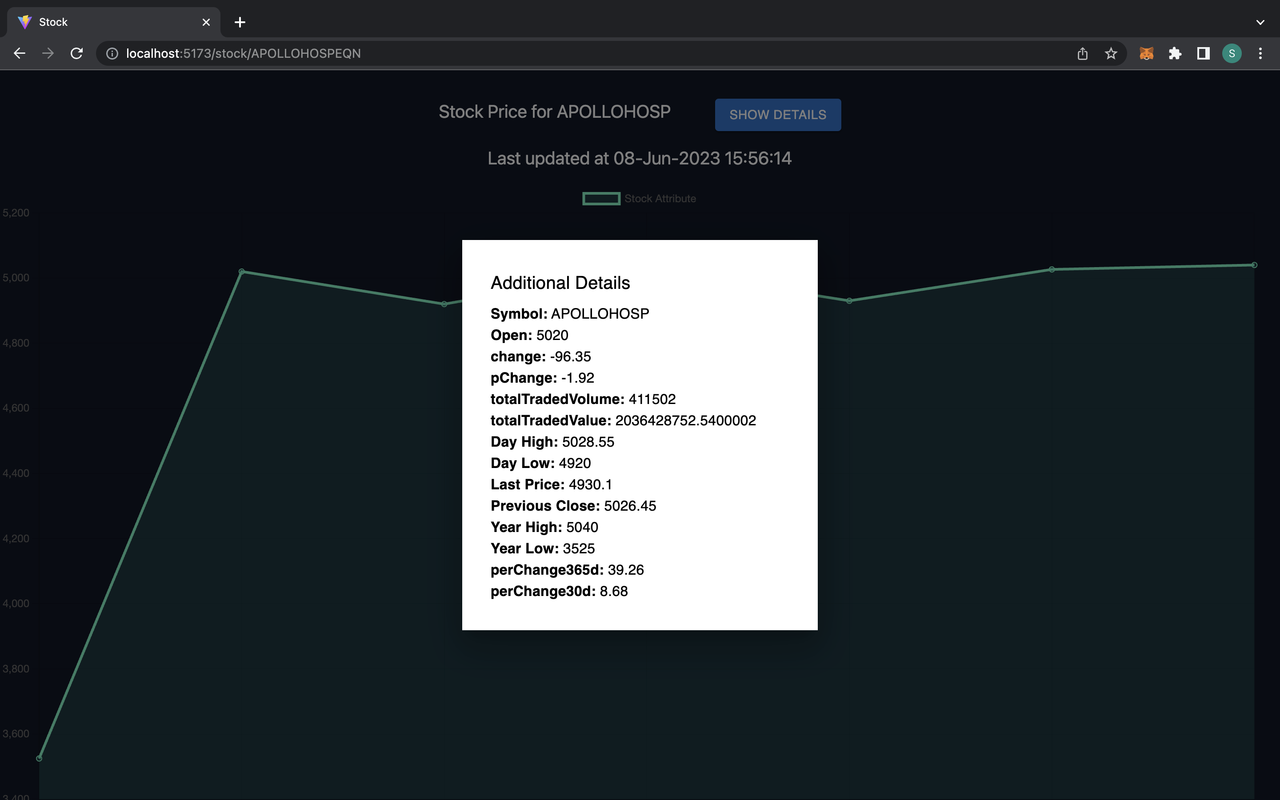
Task: Click the 3,800 y-axis label
Action: tap(16, 669)
